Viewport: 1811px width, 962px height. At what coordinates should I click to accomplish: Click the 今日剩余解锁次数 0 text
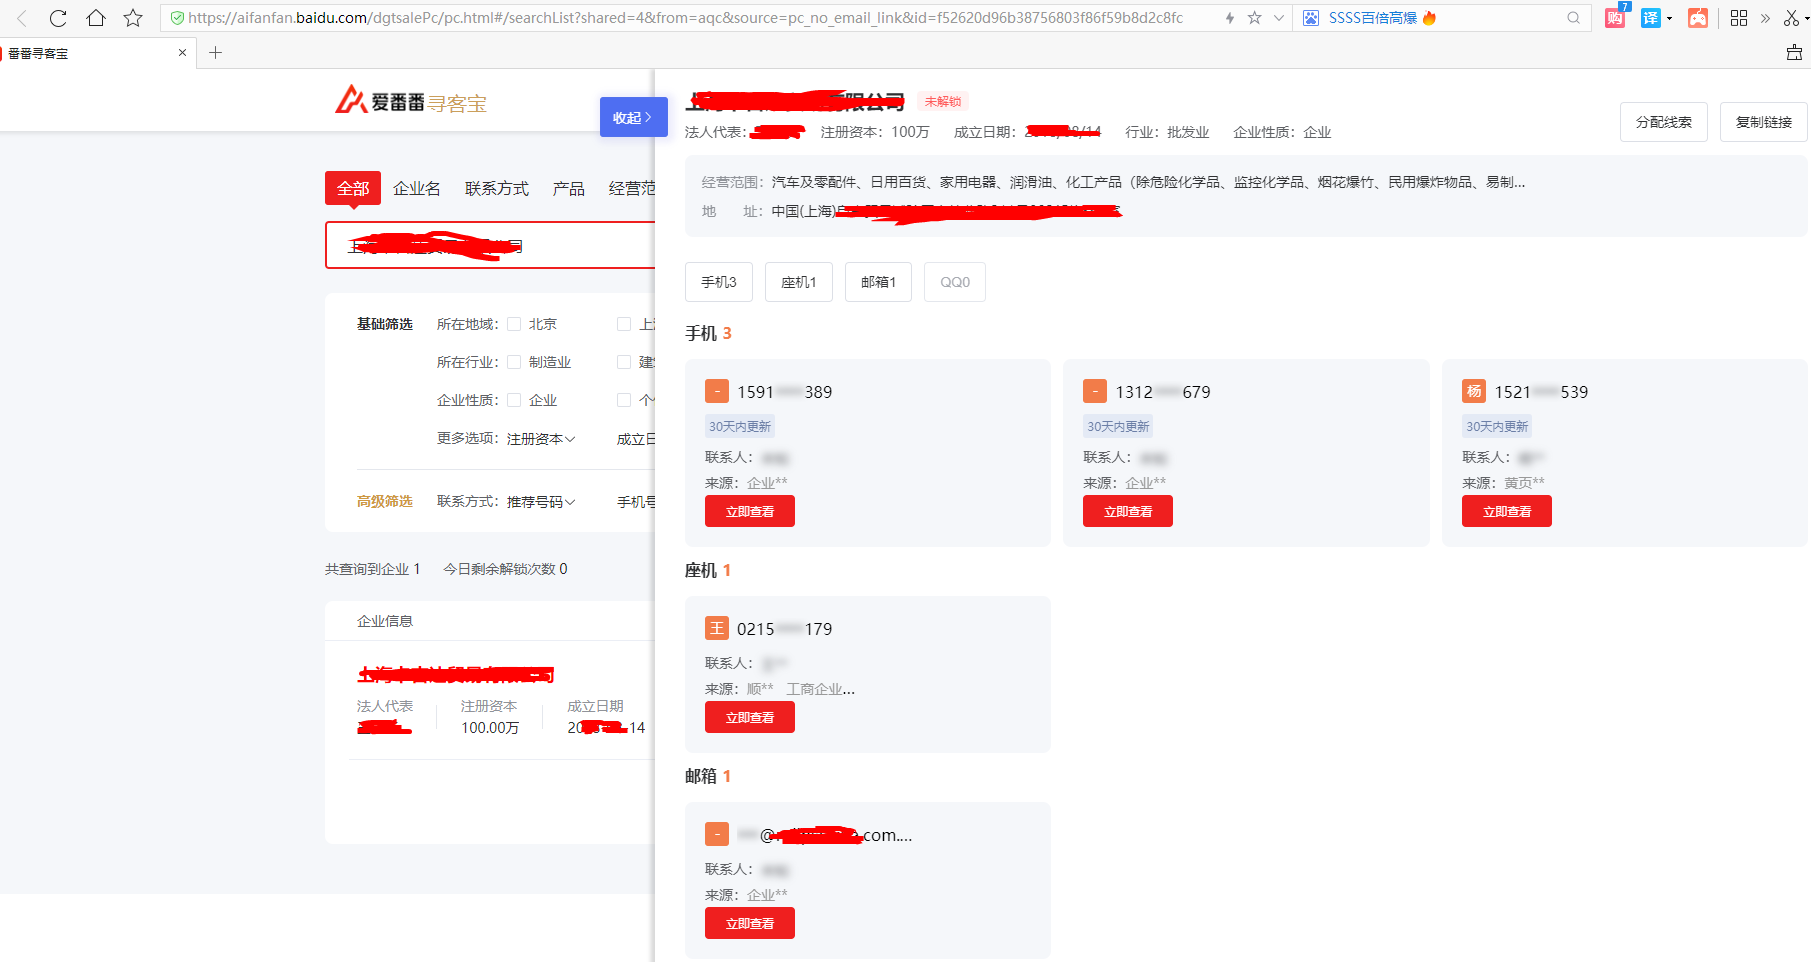(x=506, y=569)
